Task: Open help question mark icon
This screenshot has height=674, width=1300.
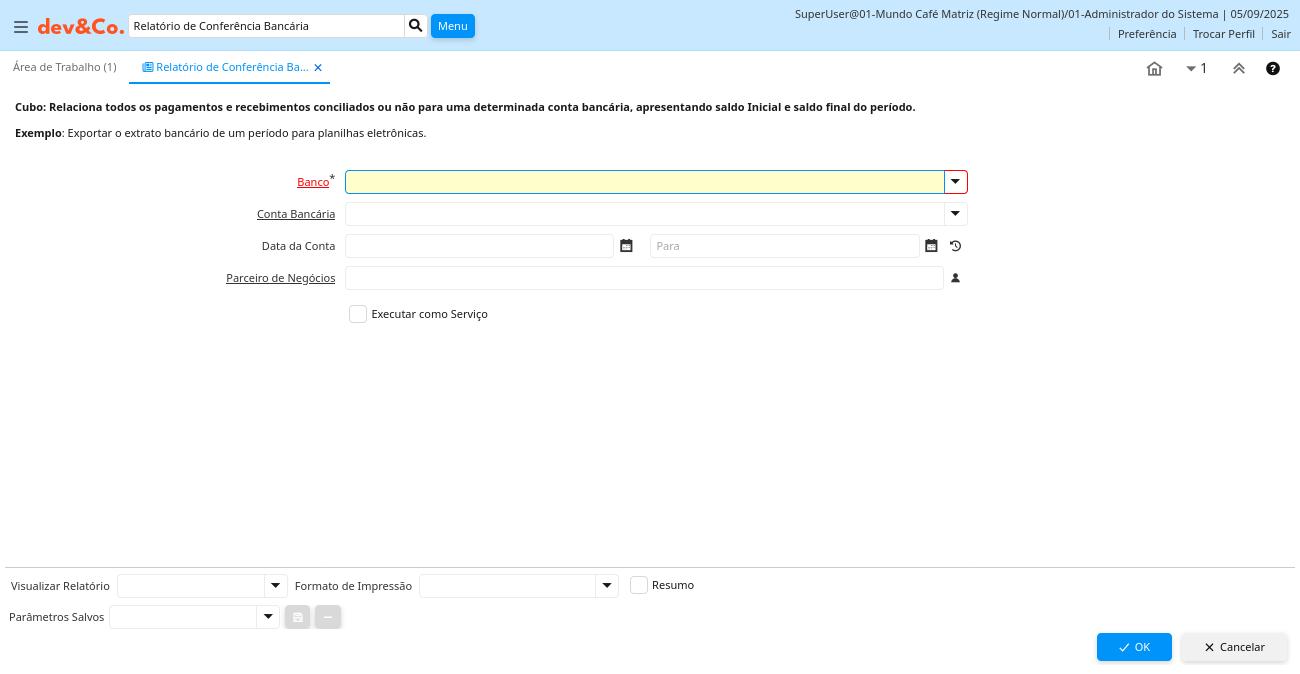Action: [x=1273, y=69]
